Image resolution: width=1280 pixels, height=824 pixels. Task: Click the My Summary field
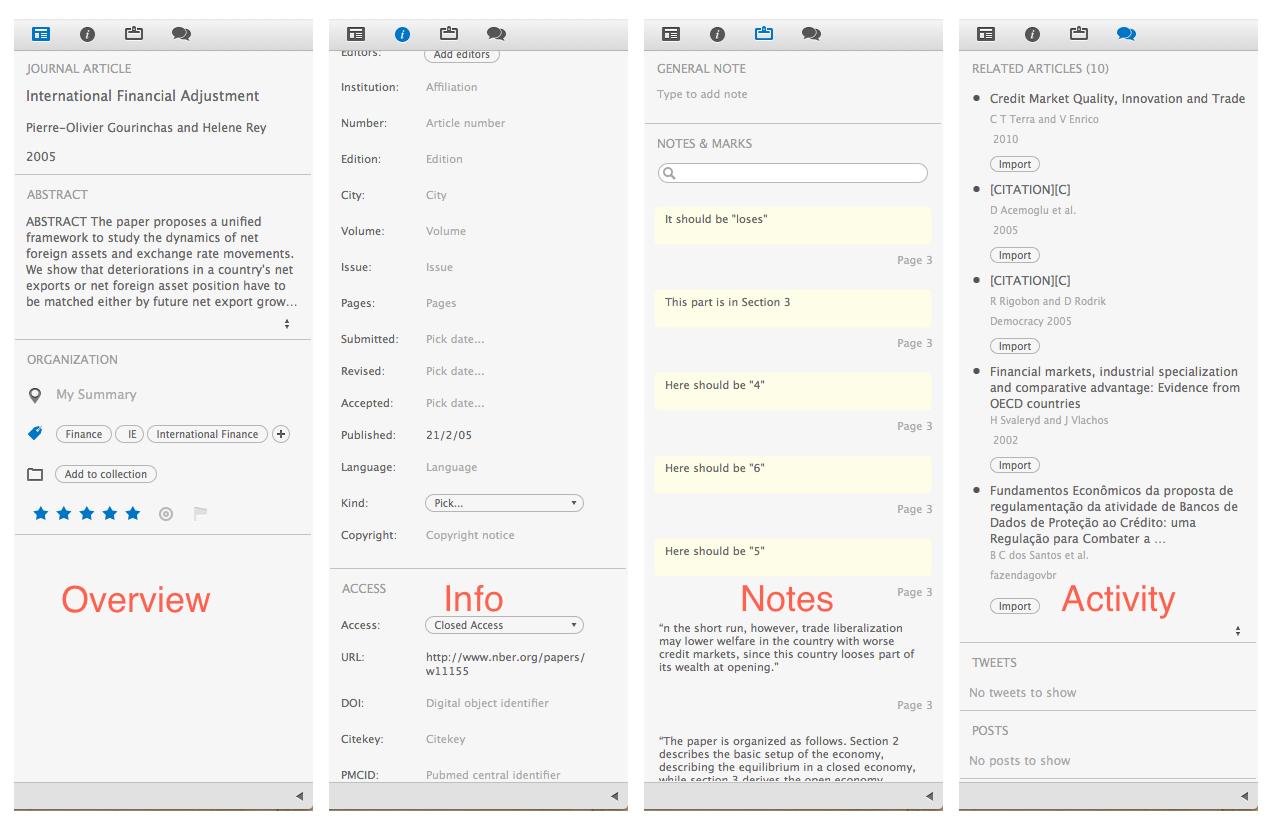tap(96, 395)
